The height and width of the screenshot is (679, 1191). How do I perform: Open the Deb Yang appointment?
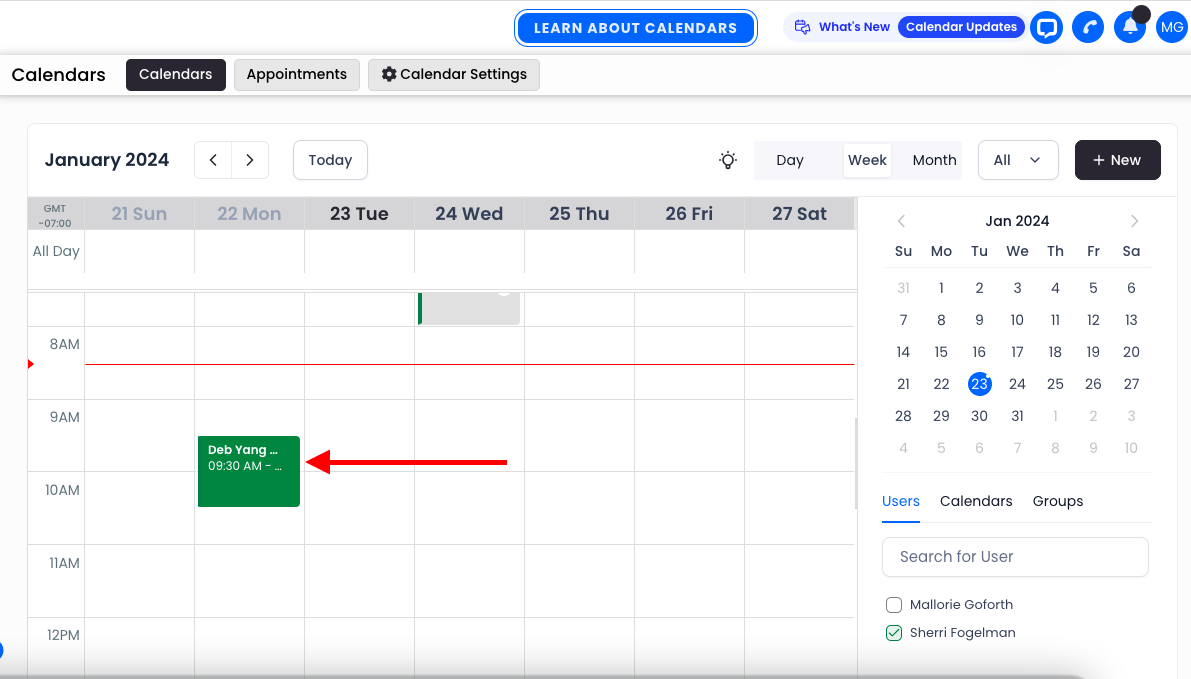tap(249, 471)
